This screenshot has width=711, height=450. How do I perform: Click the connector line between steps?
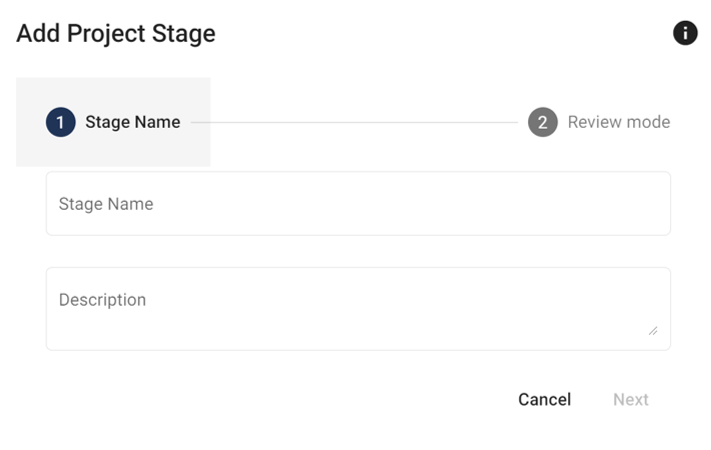354,123
